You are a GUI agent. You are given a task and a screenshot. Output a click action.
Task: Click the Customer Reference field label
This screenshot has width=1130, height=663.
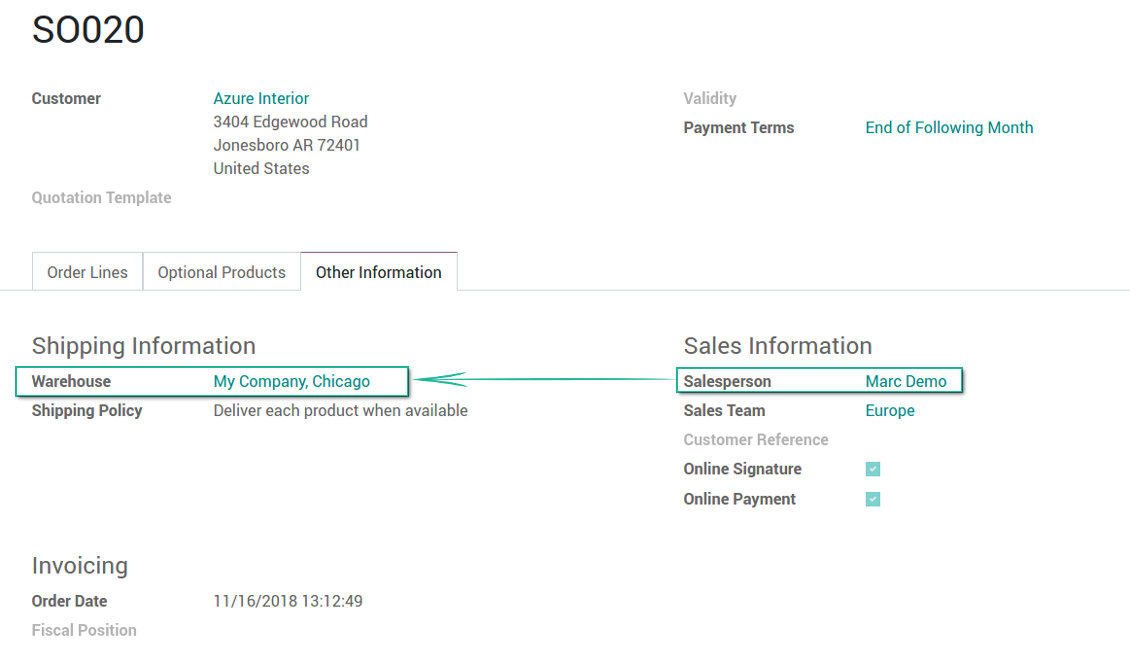click(x=756, y=440)
